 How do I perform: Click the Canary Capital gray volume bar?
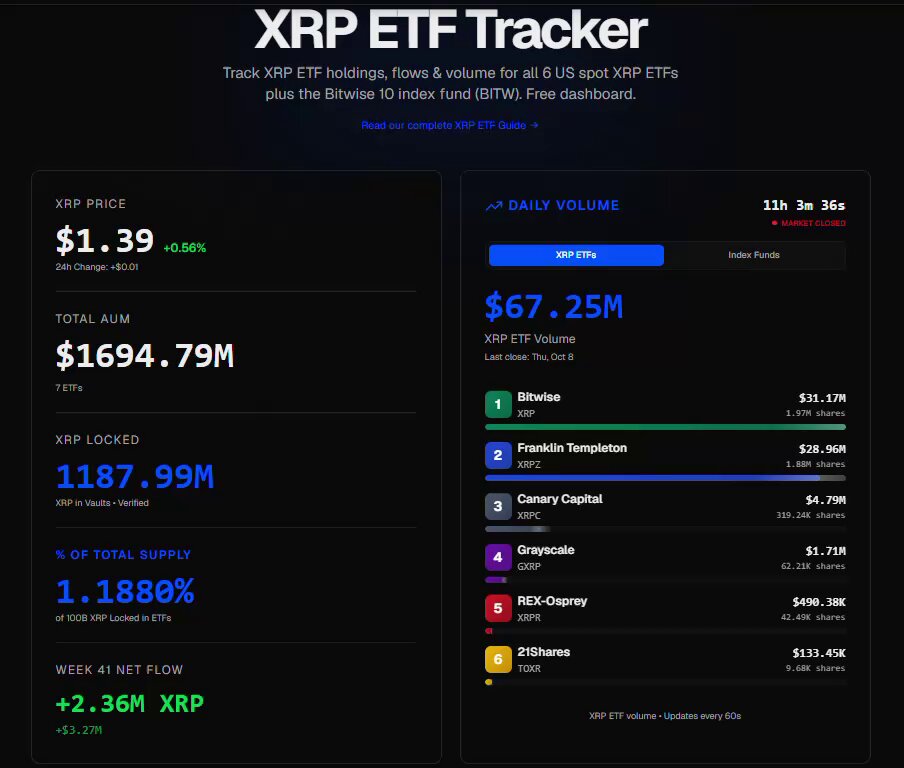(x=517, y=529)
